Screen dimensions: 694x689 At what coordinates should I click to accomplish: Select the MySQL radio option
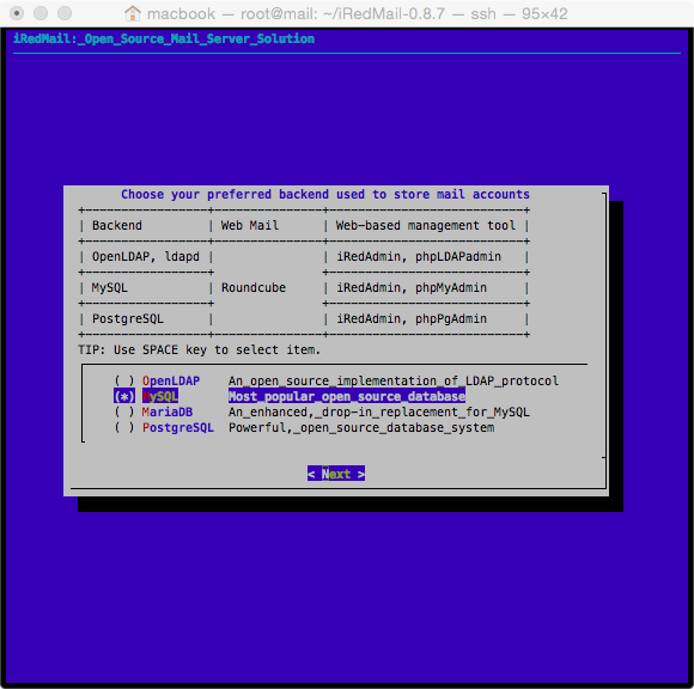124,396
